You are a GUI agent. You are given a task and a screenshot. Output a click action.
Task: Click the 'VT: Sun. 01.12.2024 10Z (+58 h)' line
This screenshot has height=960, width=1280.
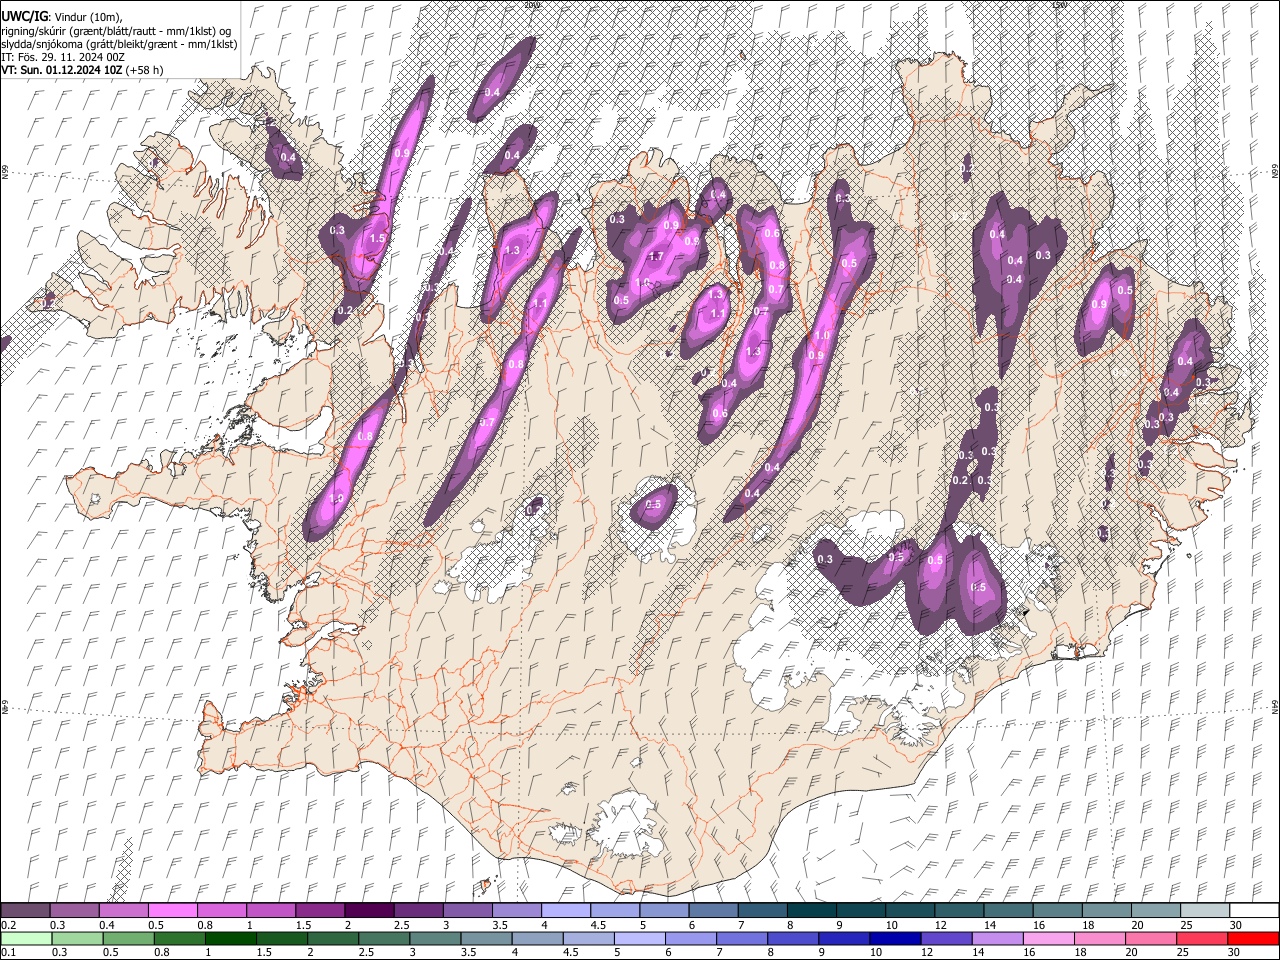click(82, 70)
